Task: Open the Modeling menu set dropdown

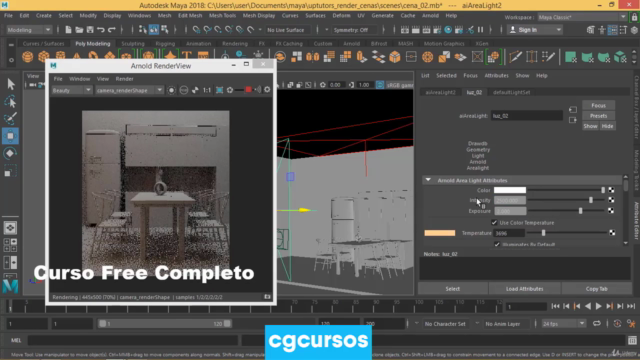Action: coord(29,30)
